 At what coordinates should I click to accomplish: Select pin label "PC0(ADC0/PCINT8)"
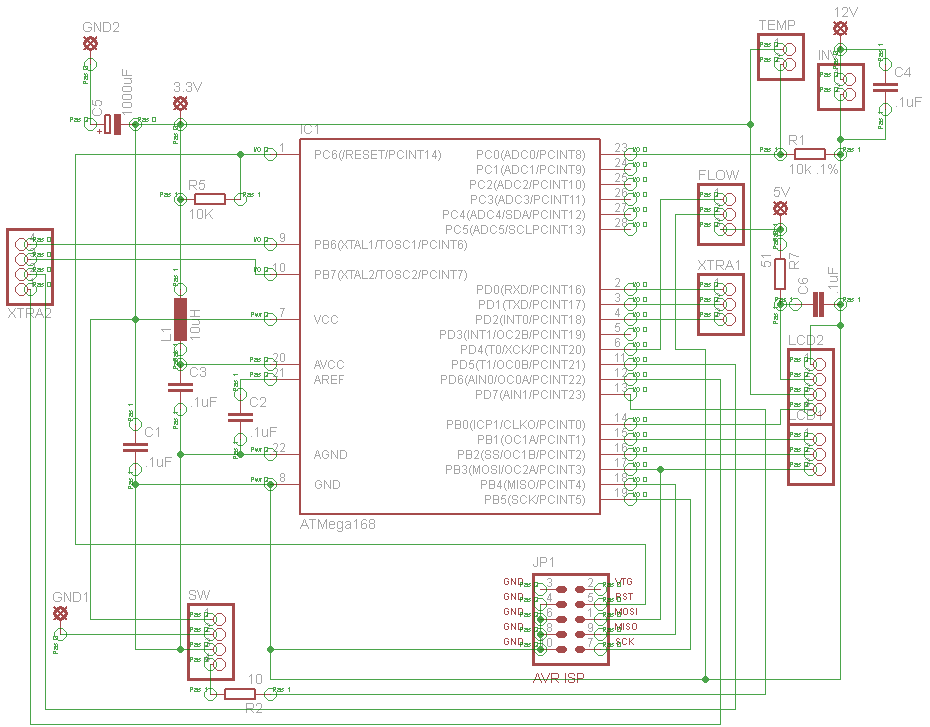(530, 155)
